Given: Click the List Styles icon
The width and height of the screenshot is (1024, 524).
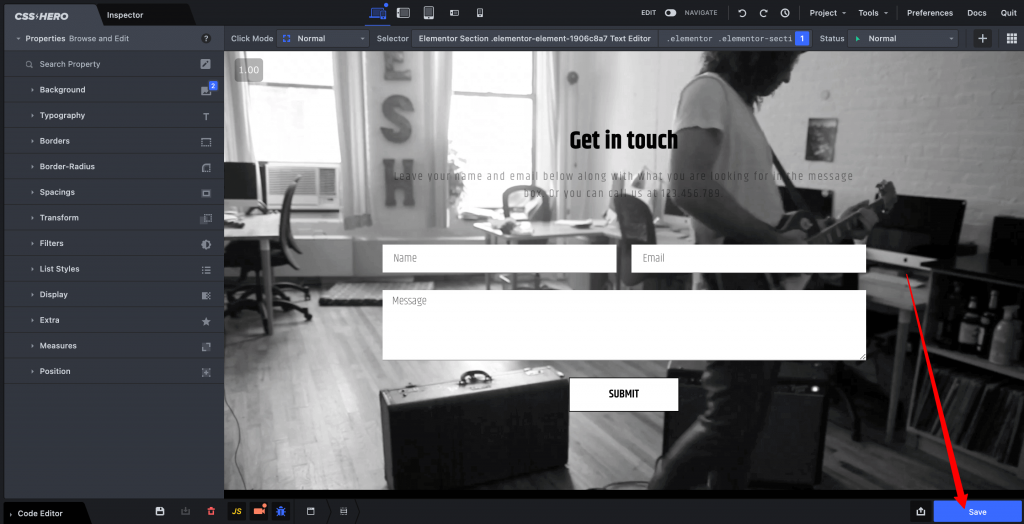Looking at the screenshot, I should pyautogui.click(x=206, y=270).
